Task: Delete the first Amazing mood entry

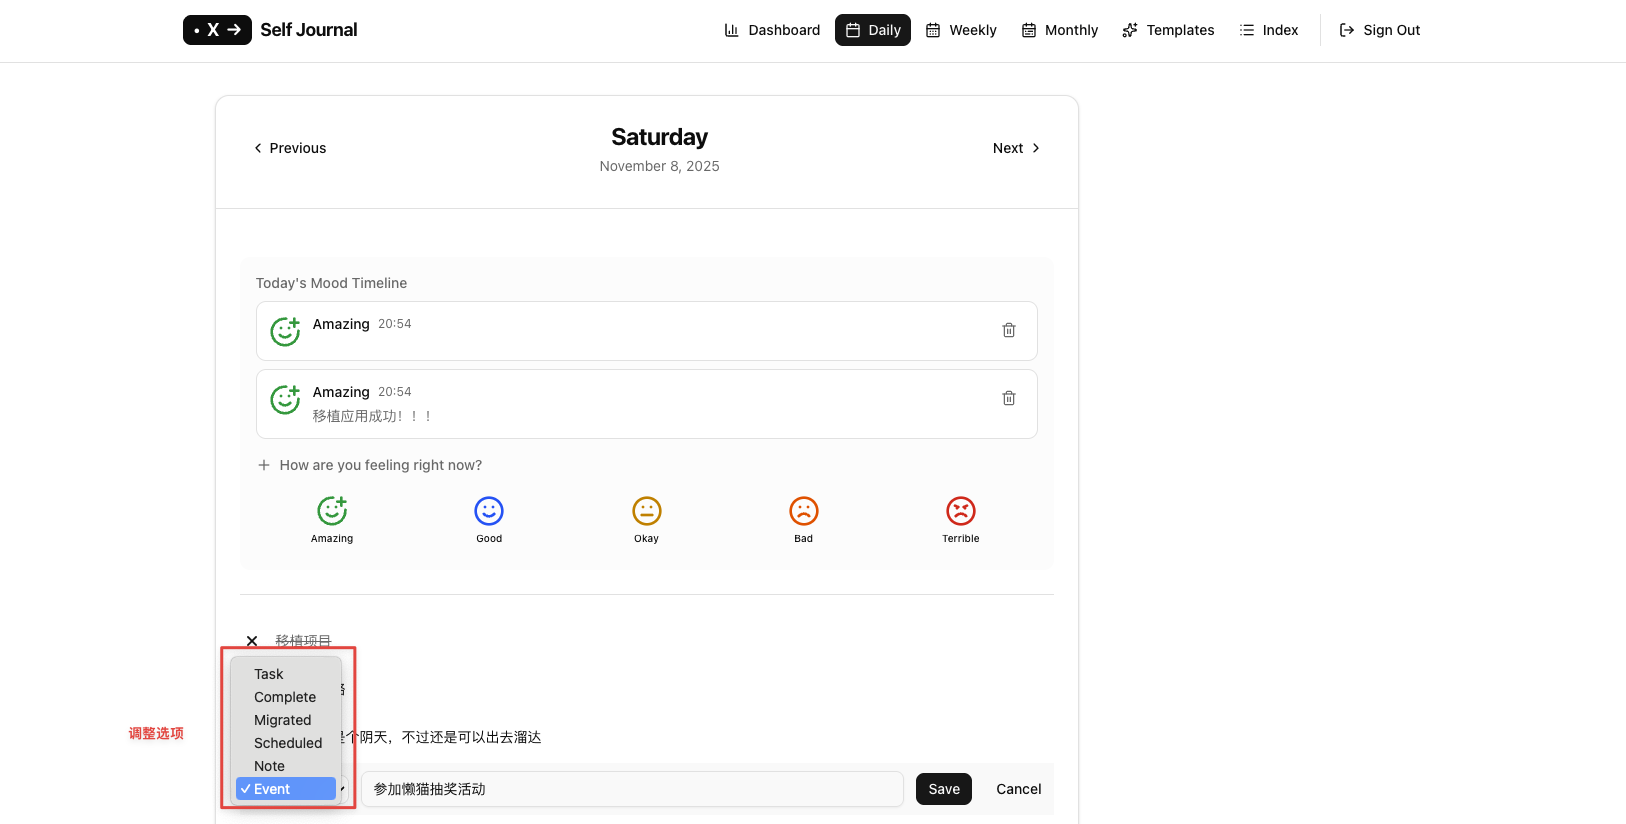Action: click(1009, 330)
